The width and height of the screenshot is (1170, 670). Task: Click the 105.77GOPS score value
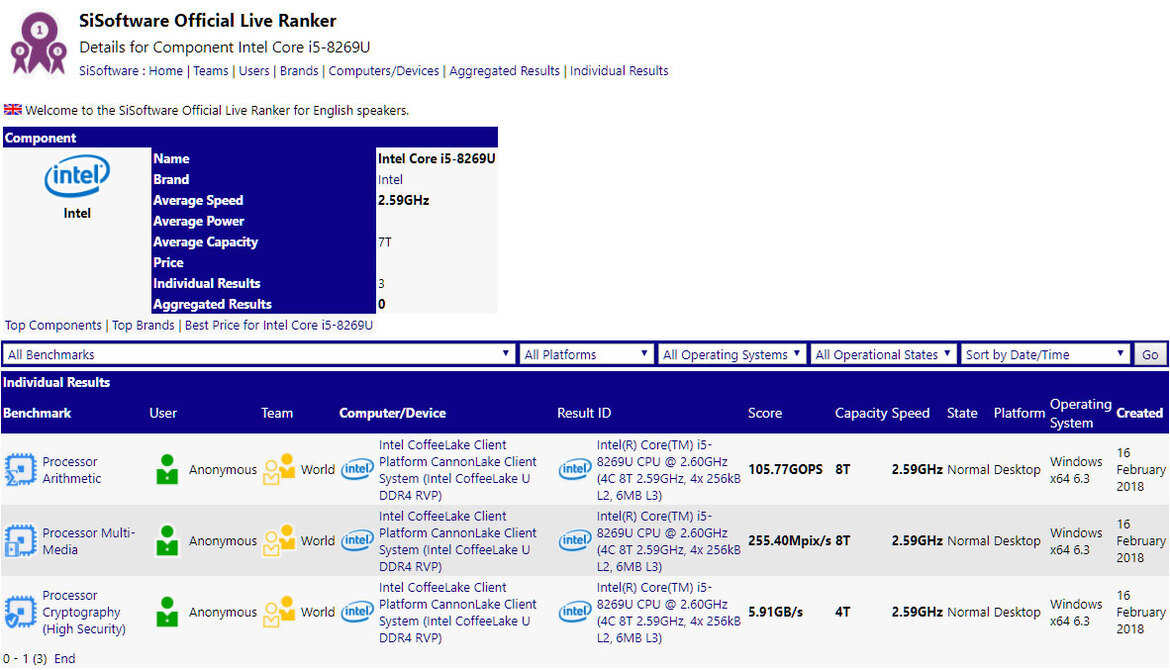pyautogui.click(x=786, y=469)
